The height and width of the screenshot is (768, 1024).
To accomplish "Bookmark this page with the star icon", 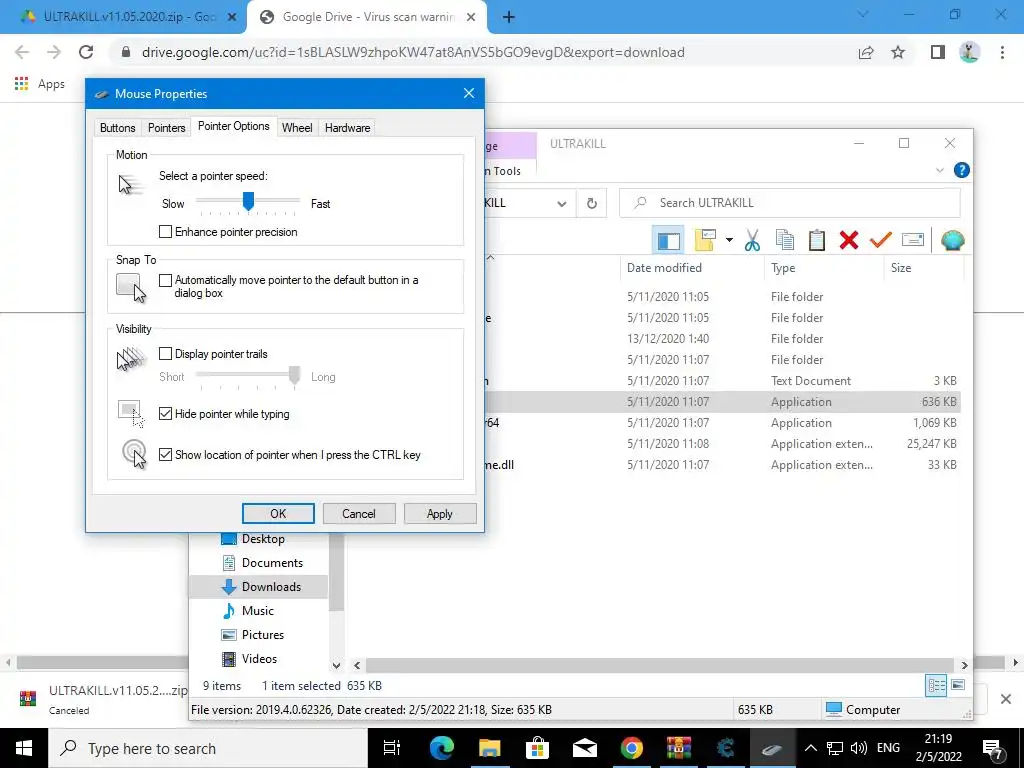I will (898, 52).
